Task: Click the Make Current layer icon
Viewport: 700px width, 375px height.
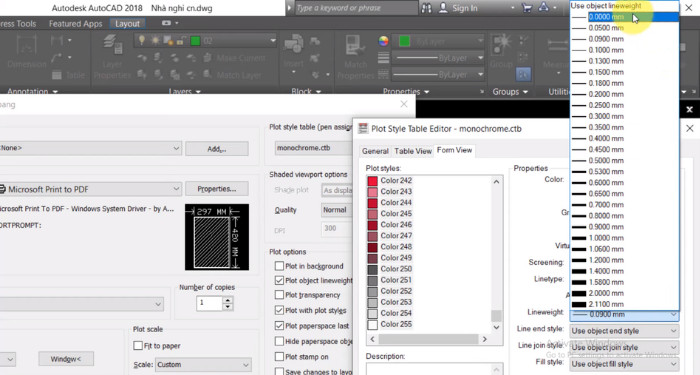Action: (x=208, y=58)
